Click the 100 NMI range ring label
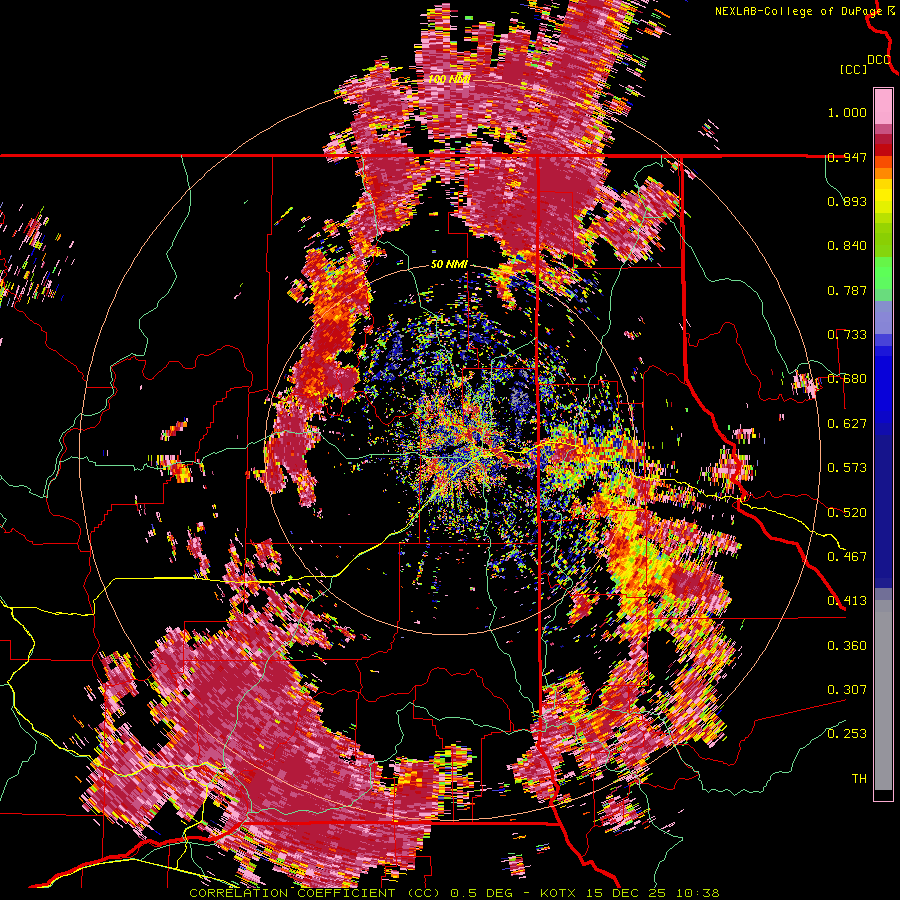Screen dimensions: 900x900 tap(449, 79)
